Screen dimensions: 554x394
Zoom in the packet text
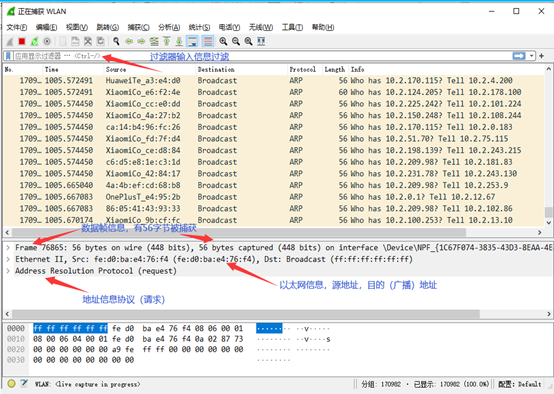(x=223, y=42)
